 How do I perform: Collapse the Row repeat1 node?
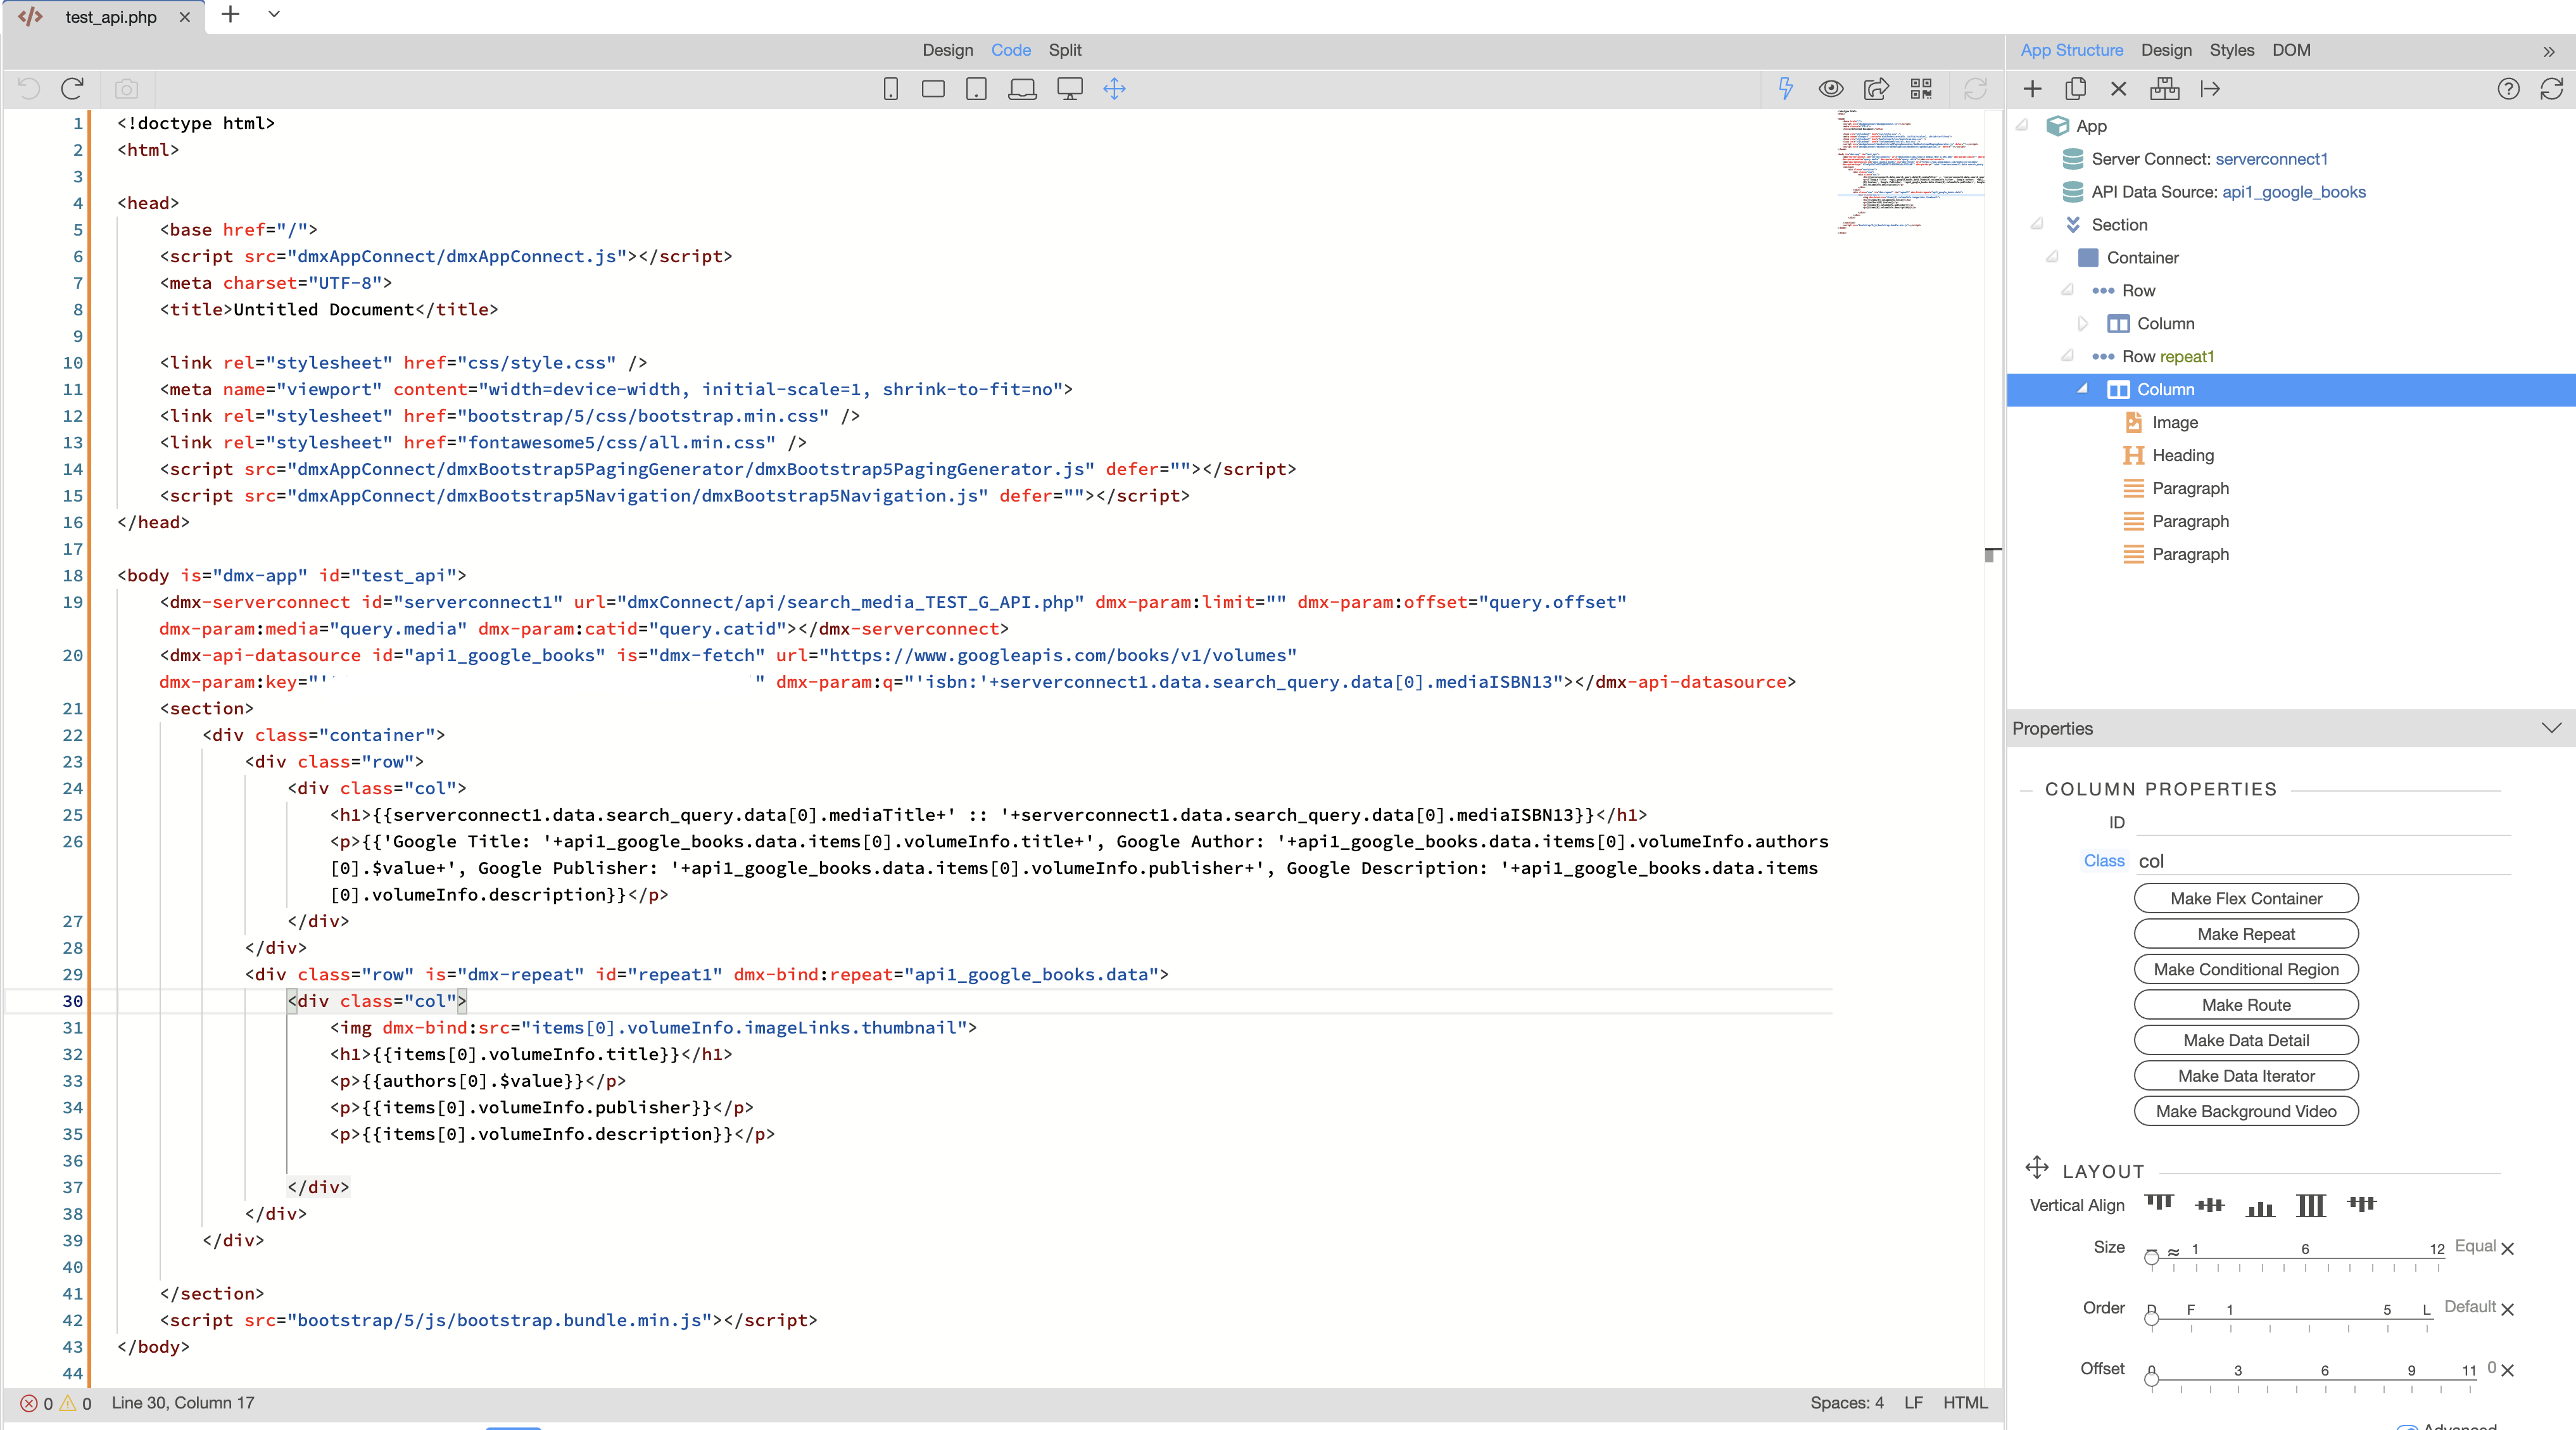[x=2068, y=356]
